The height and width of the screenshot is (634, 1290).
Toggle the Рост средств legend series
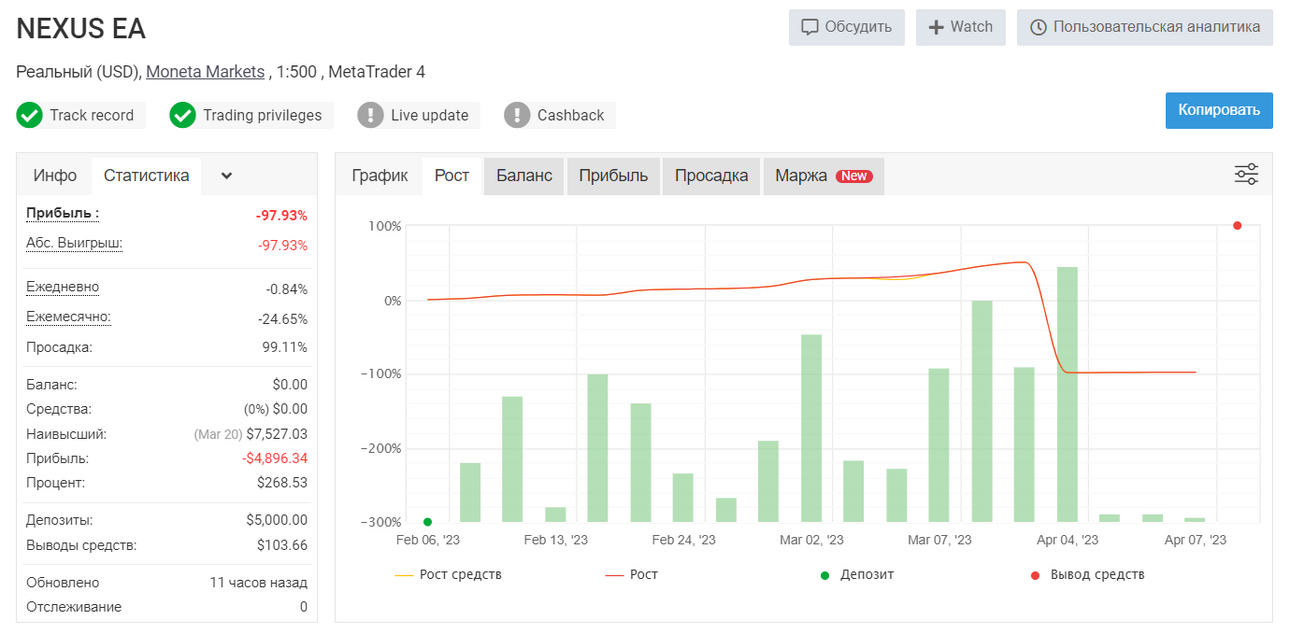click(448, 575)
